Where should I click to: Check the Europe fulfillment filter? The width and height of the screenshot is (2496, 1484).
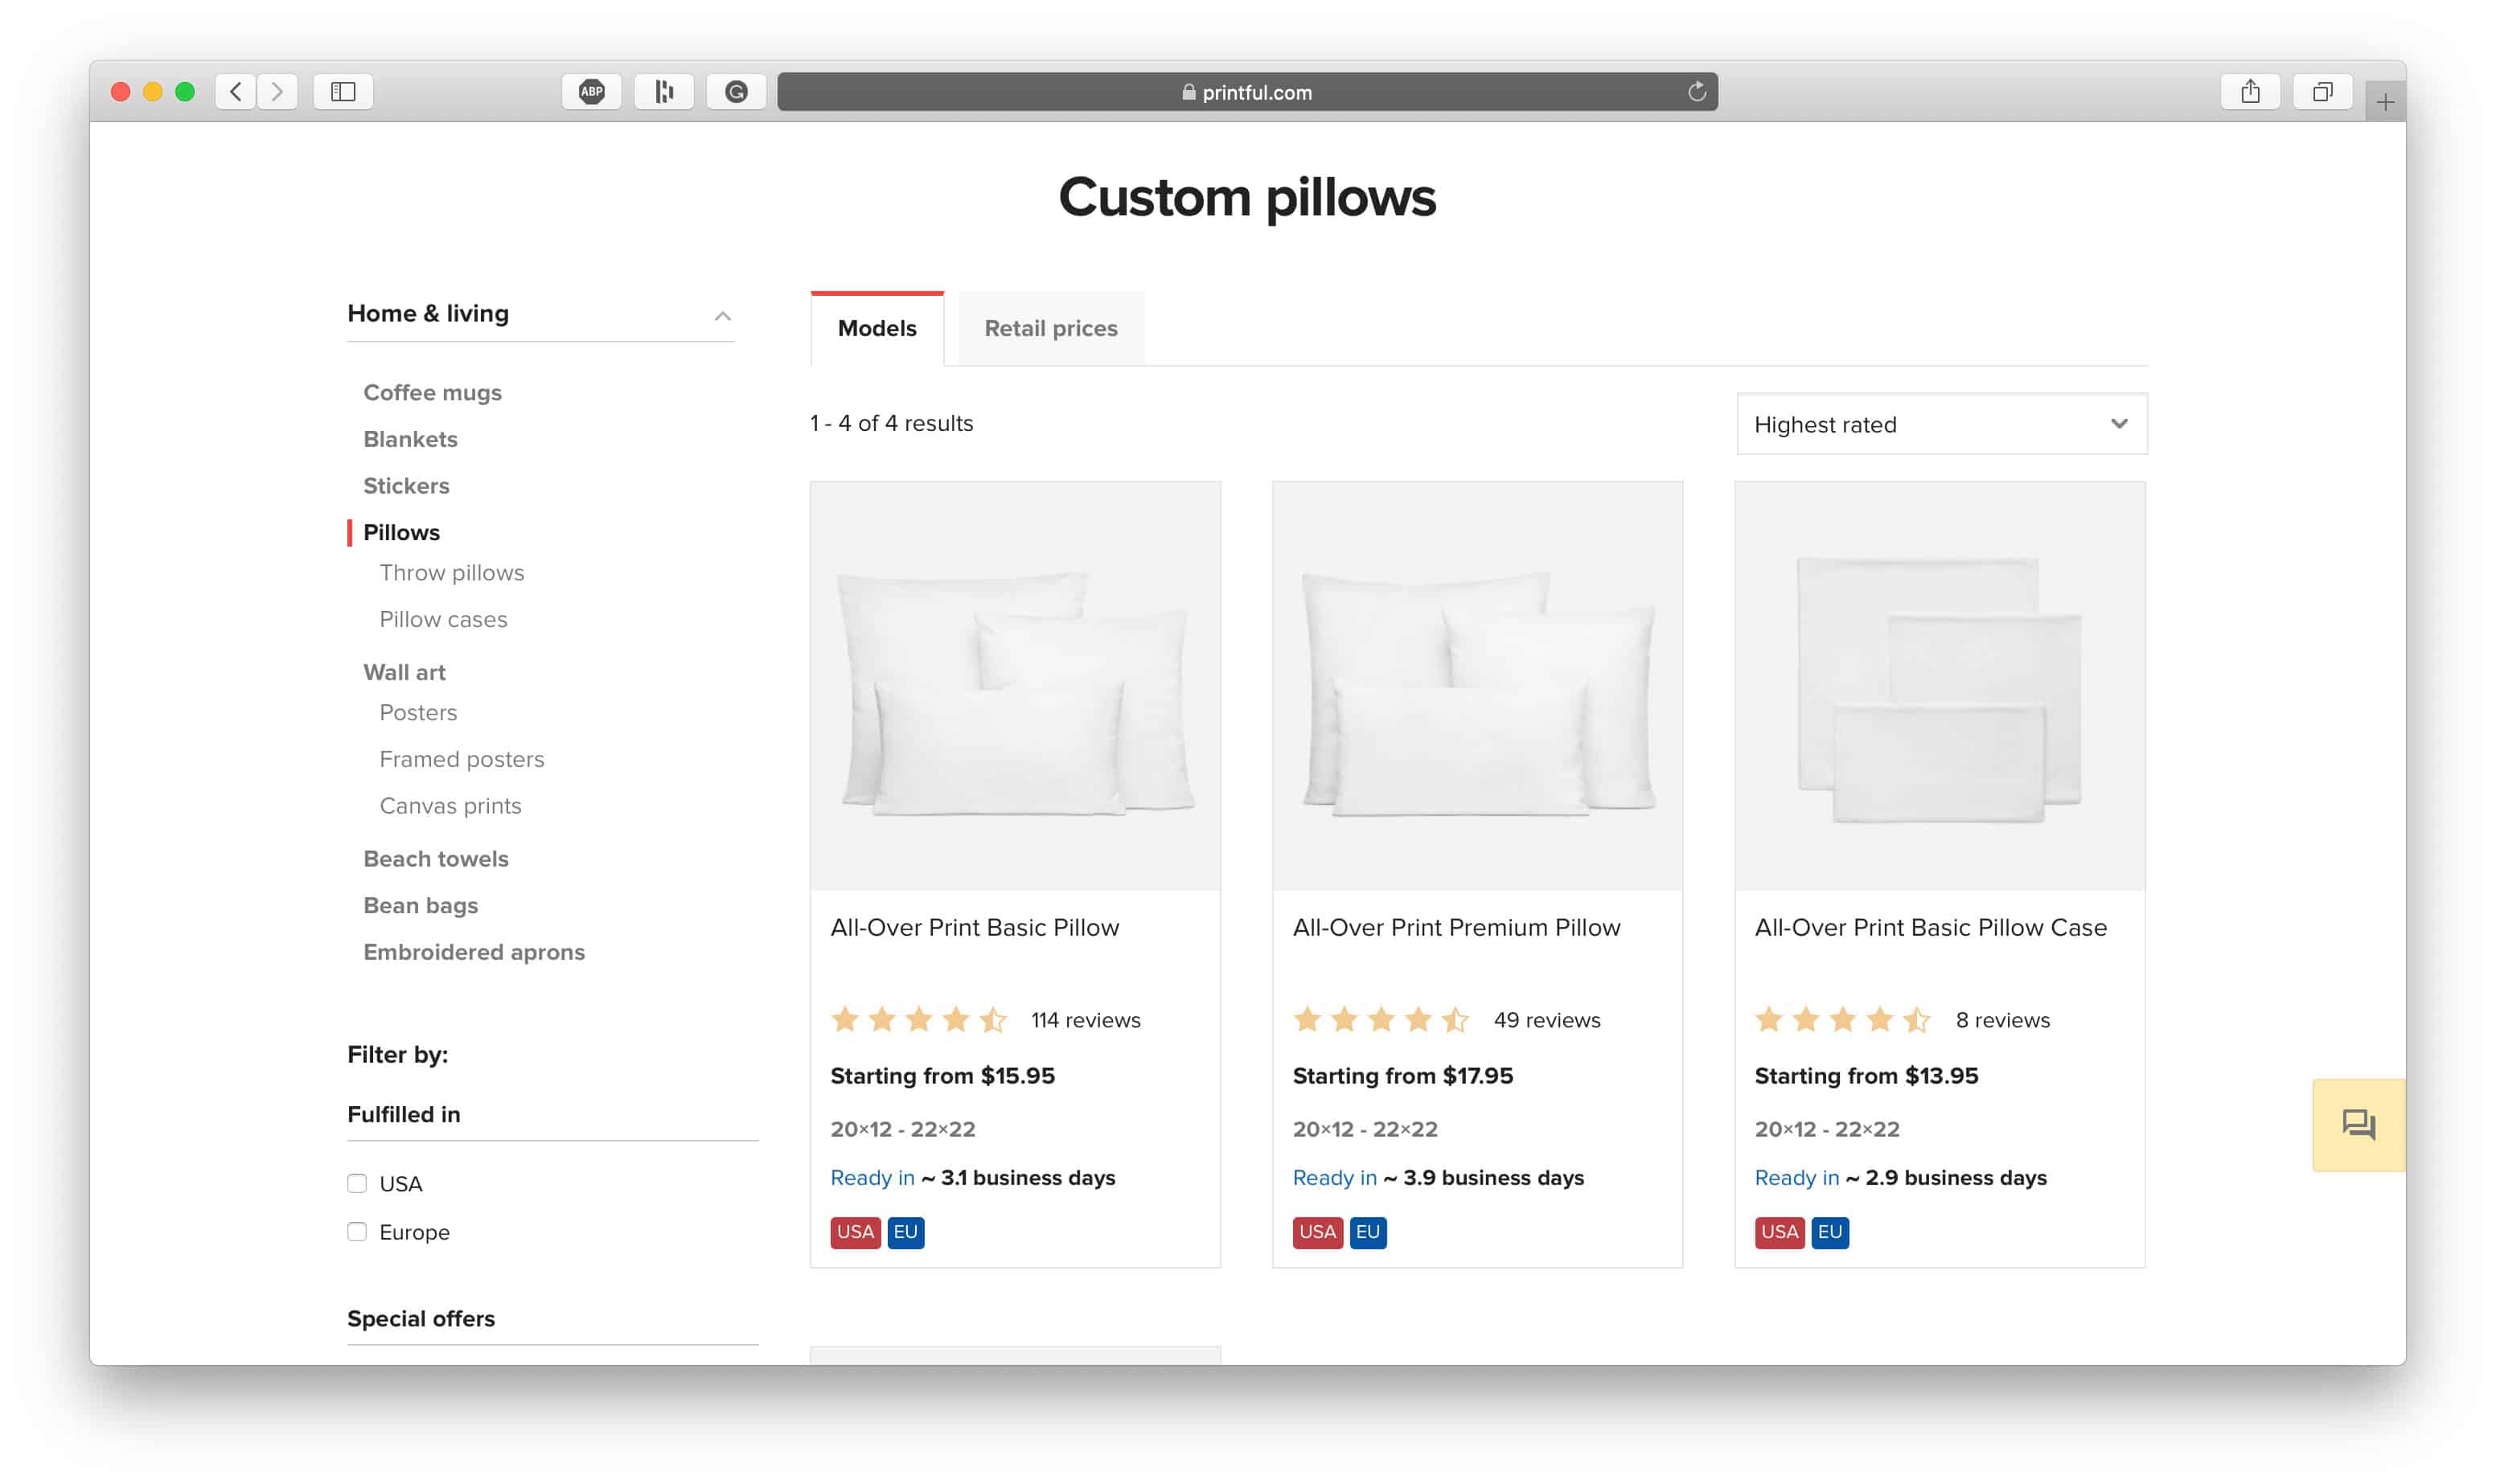coord(357,1231)
